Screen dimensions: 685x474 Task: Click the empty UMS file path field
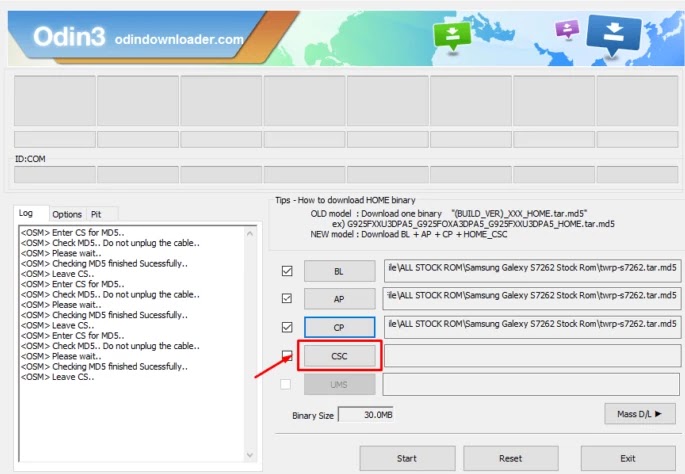click(x=531, y=384)
